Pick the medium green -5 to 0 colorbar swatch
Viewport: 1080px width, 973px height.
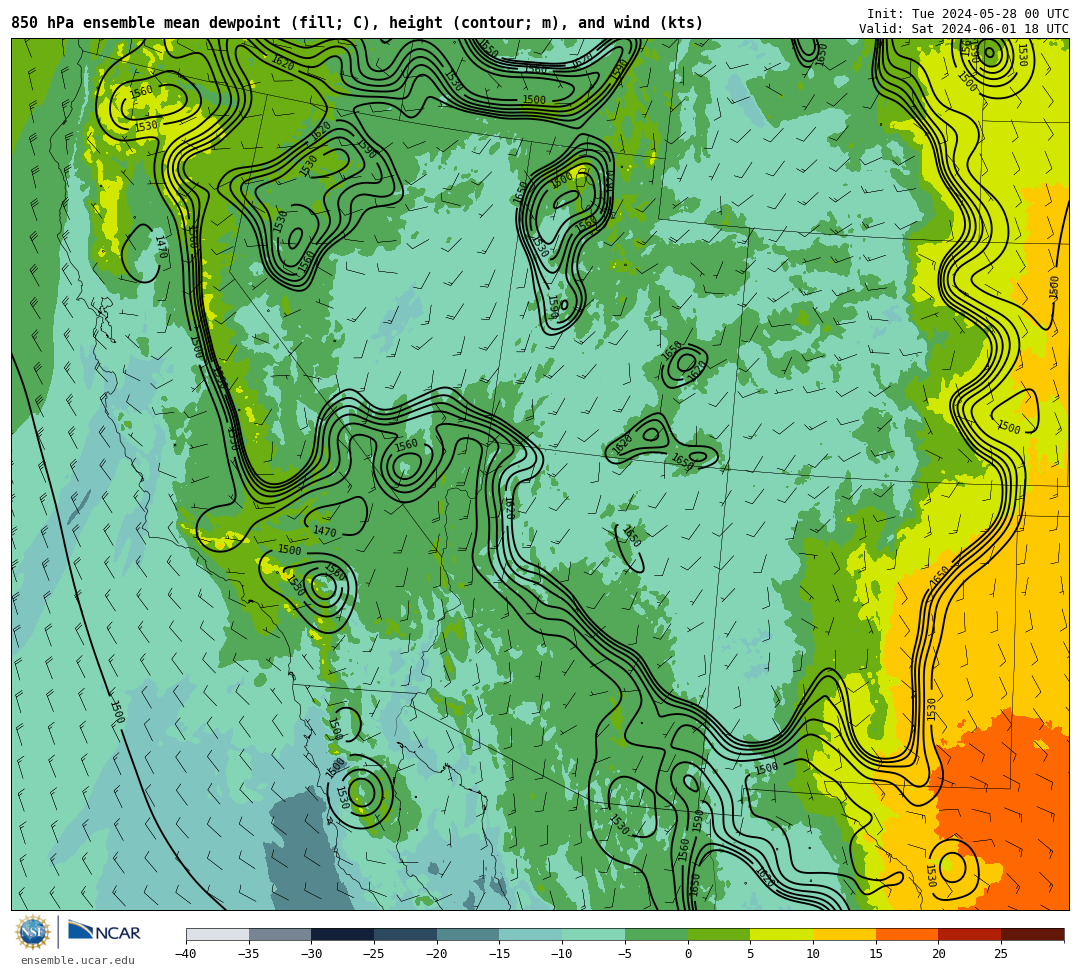[656, 934]
